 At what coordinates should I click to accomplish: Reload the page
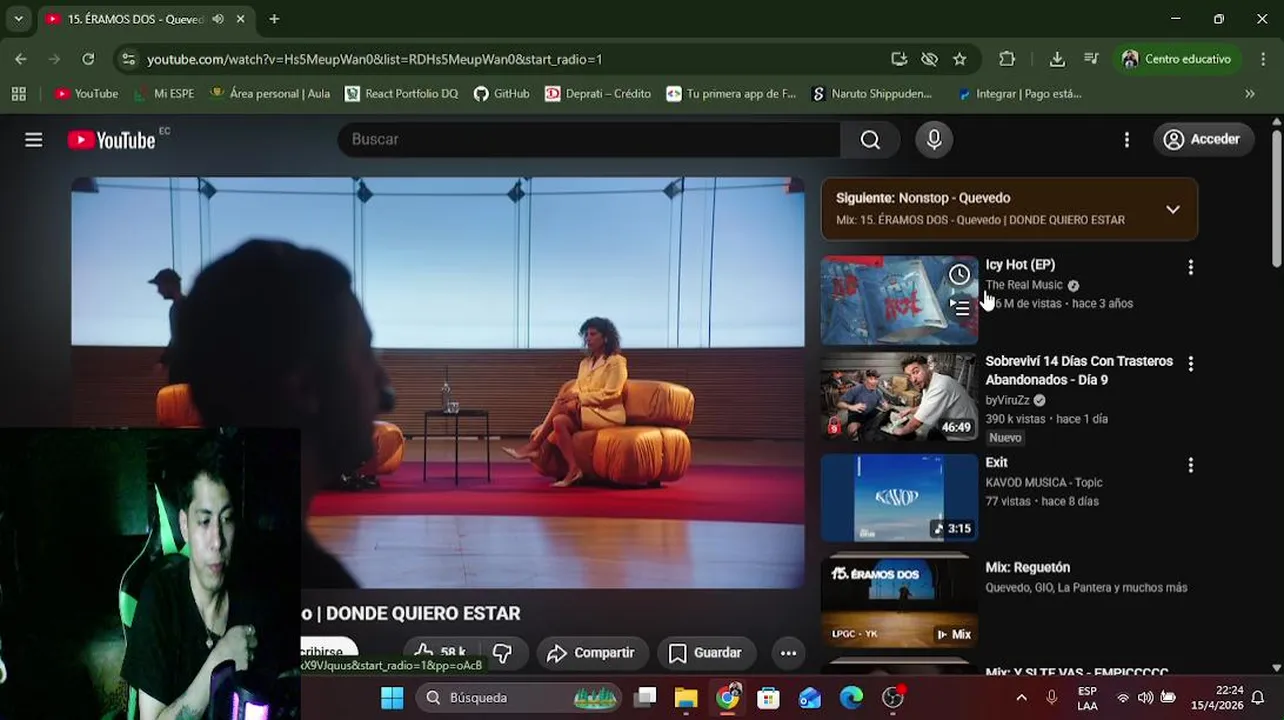pos(88,59)
